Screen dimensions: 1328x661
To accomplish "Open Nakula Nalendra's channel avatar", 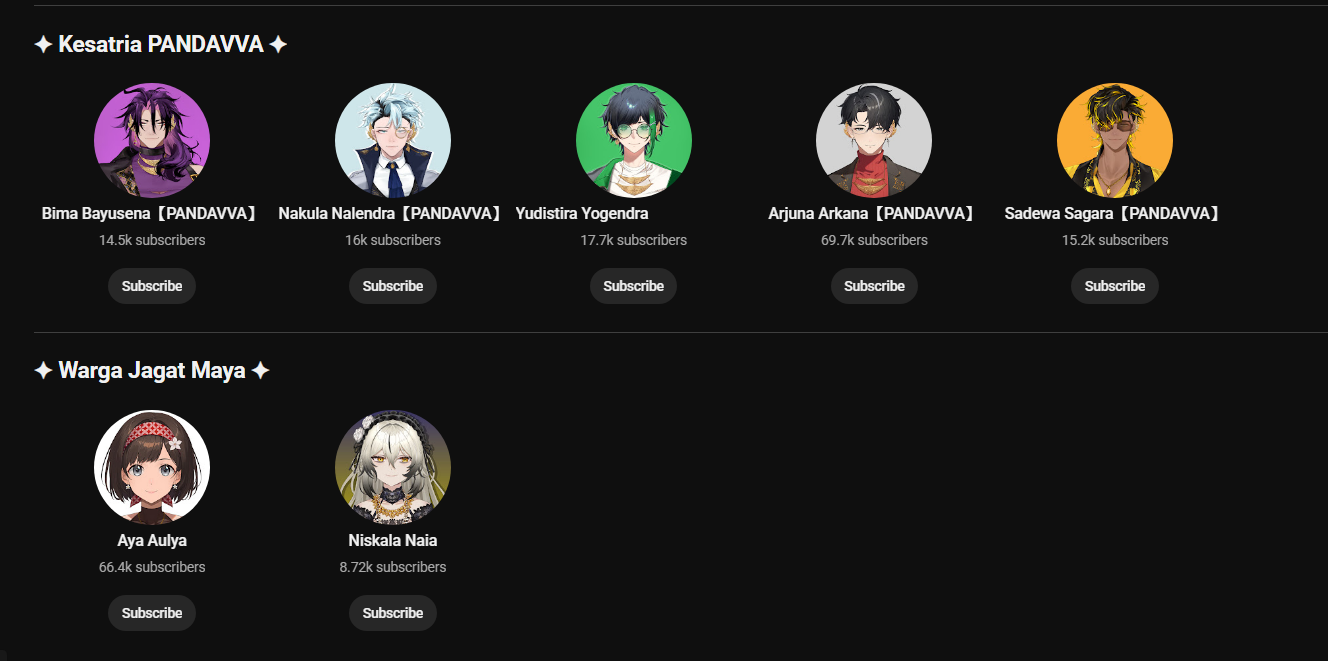I will pos(393,141).
